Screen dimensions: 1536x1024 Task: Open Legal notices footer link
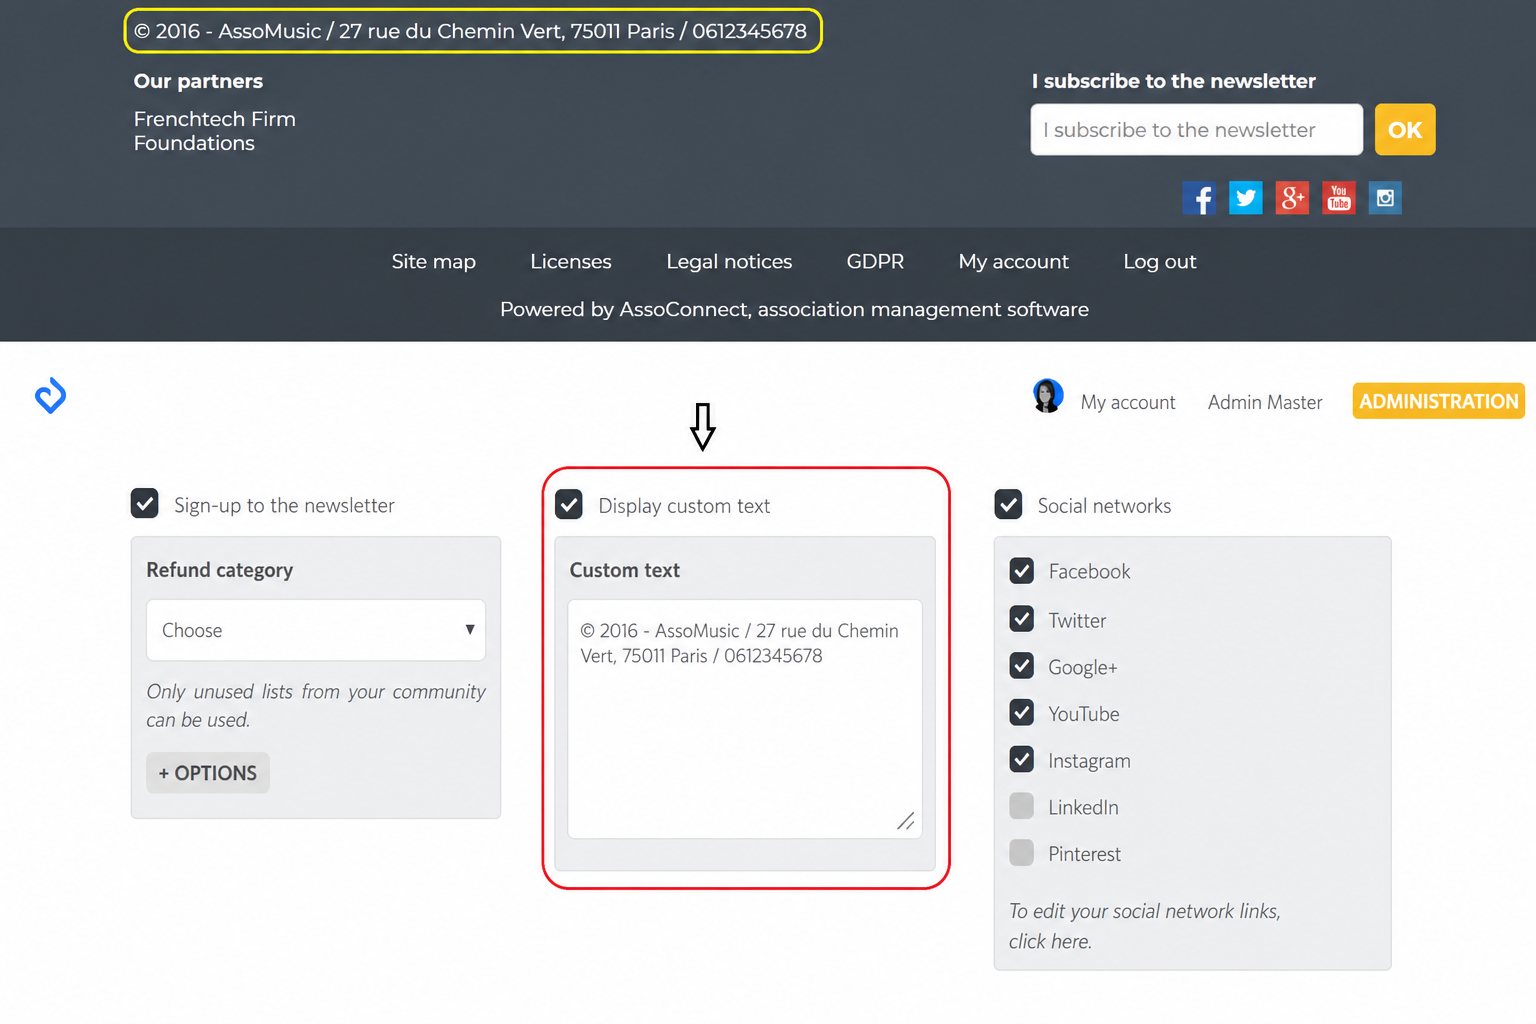pyautogui.click(x=729, y=262)
